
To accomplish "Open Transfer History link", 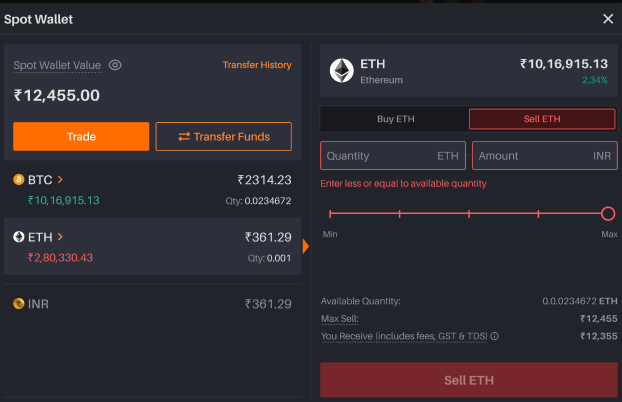I will [257, 65].
